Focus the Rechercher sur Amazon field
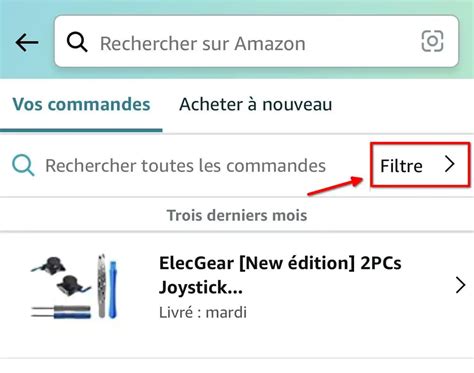This screenshot has height=373, width=474. [x=257, y=42]
